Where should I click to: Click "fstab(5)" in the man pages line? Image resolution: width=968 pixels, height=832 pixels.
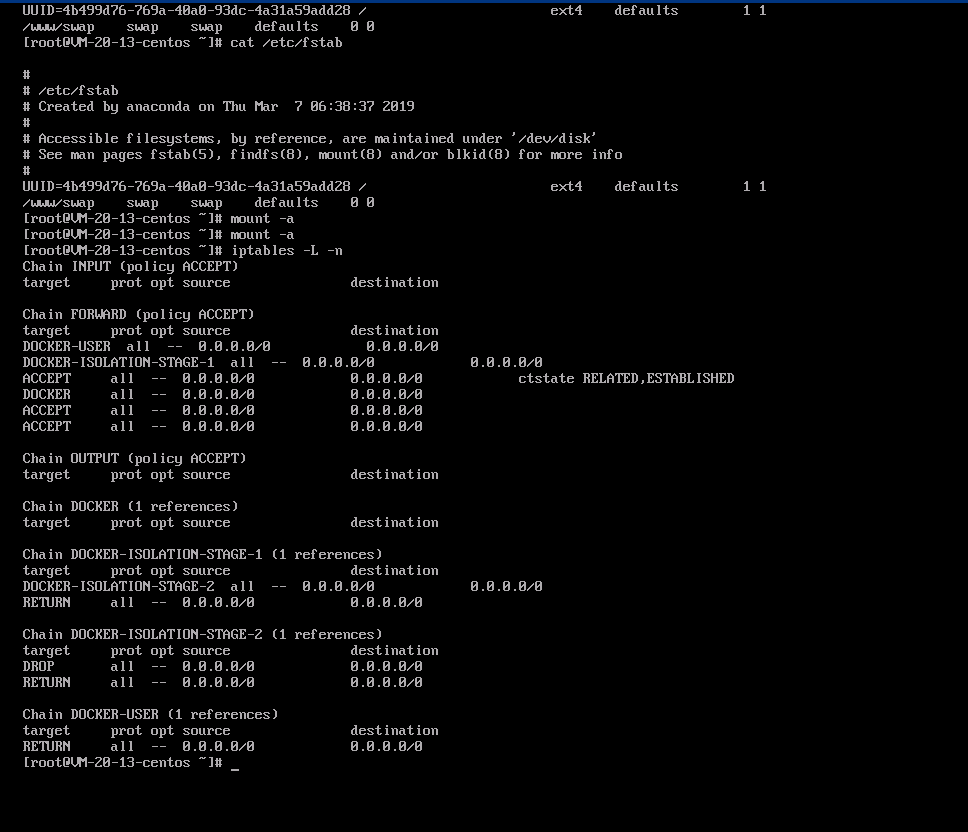point(186,155)
